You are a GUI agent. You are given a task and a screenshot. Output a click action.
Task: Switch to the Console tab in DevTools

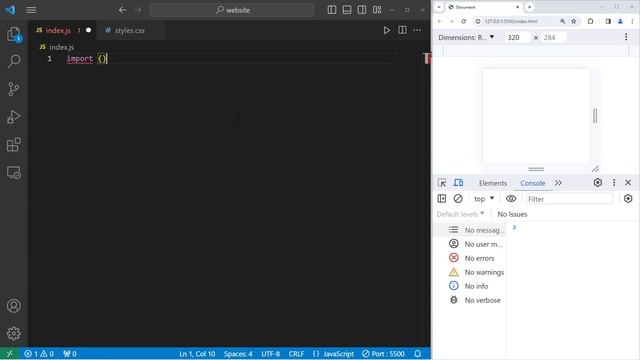click(533, 183)
